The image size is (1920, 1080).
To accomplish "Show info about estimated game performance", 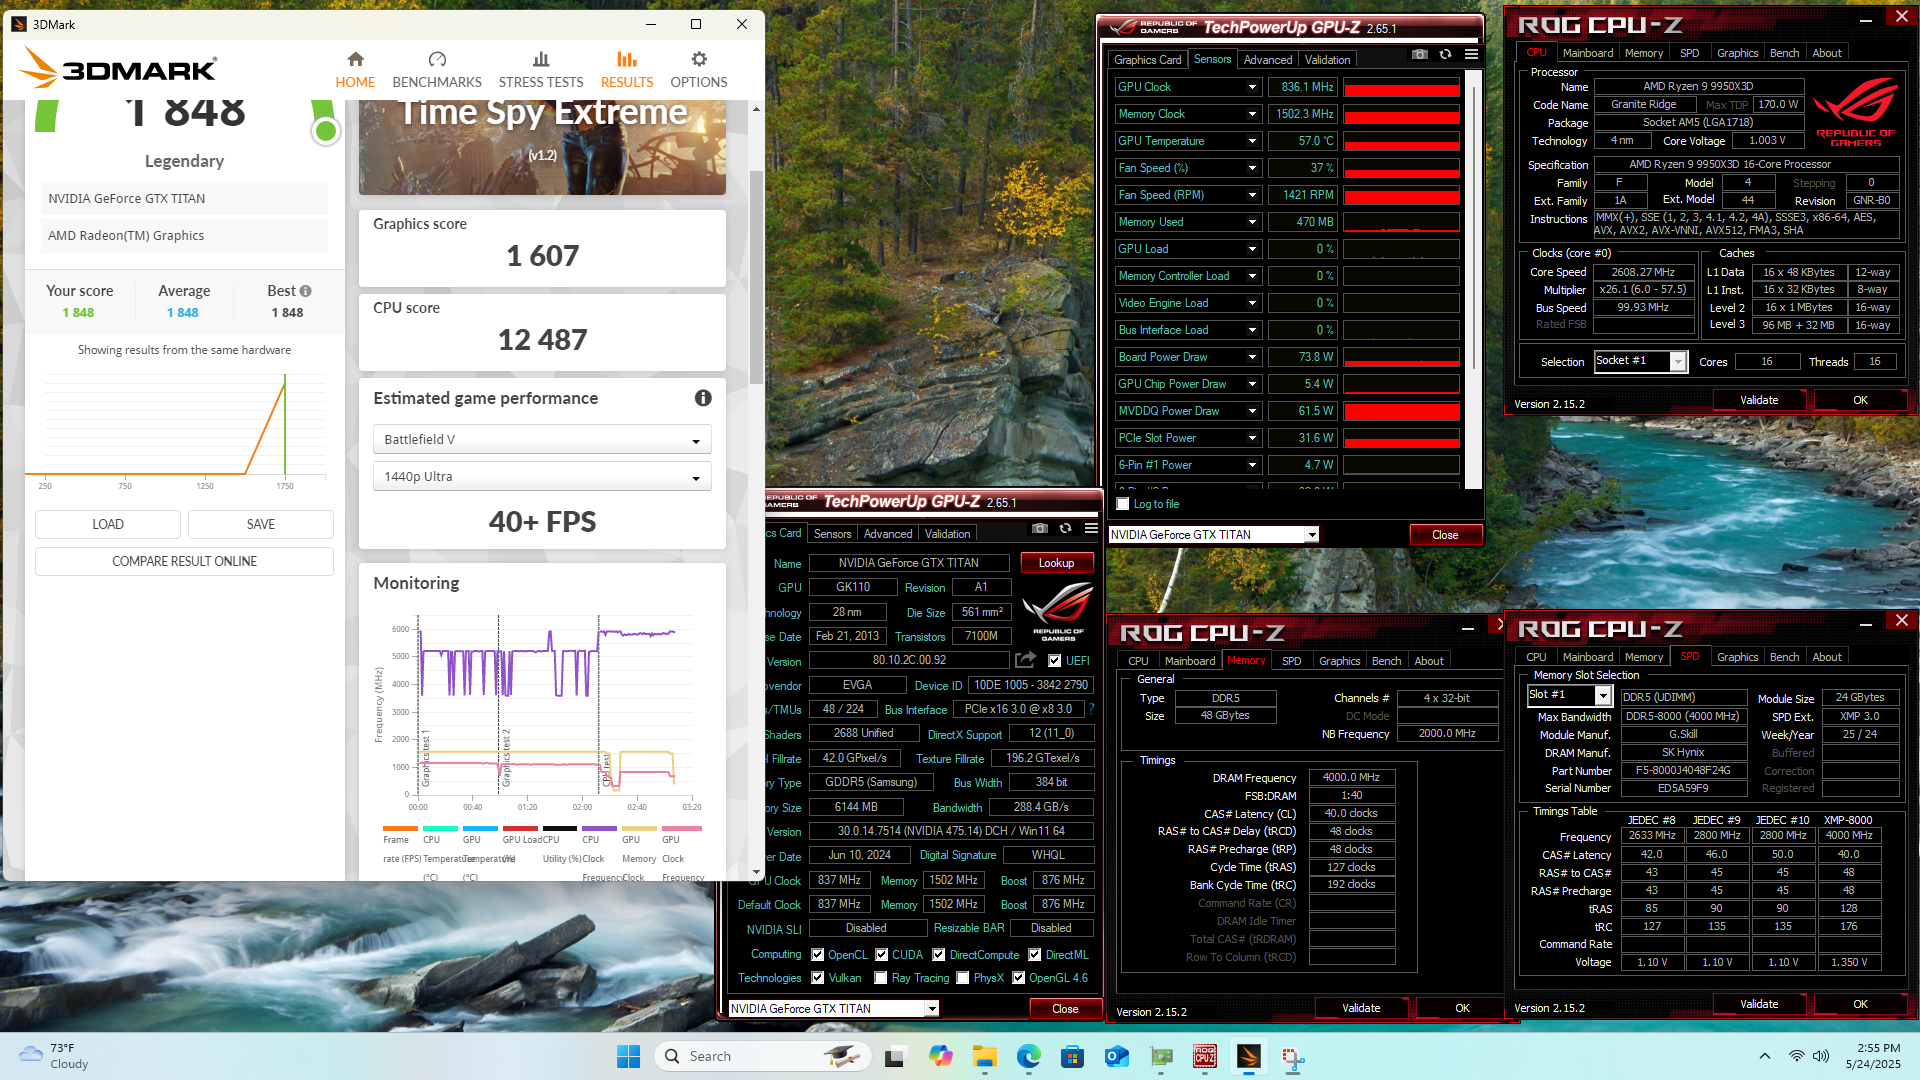I will coord(703,398).
